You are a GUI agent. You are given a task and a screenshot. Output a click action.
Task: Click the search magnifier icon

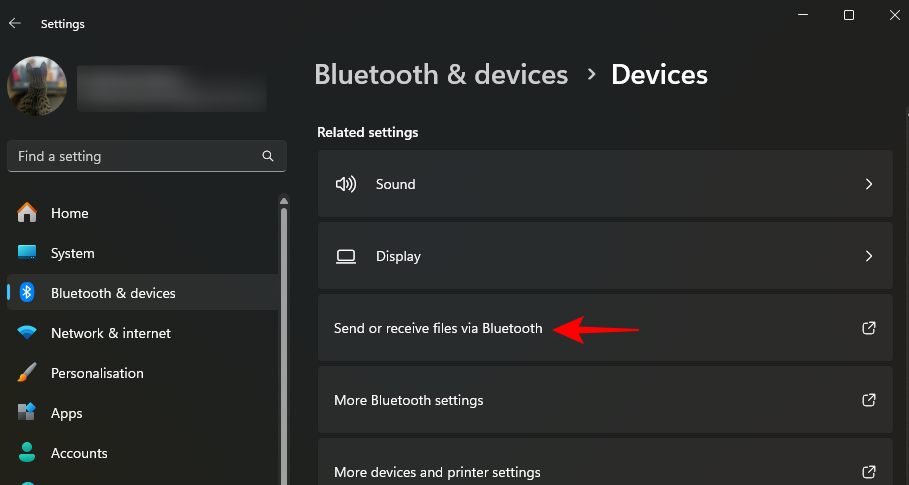tap(268, 156)
